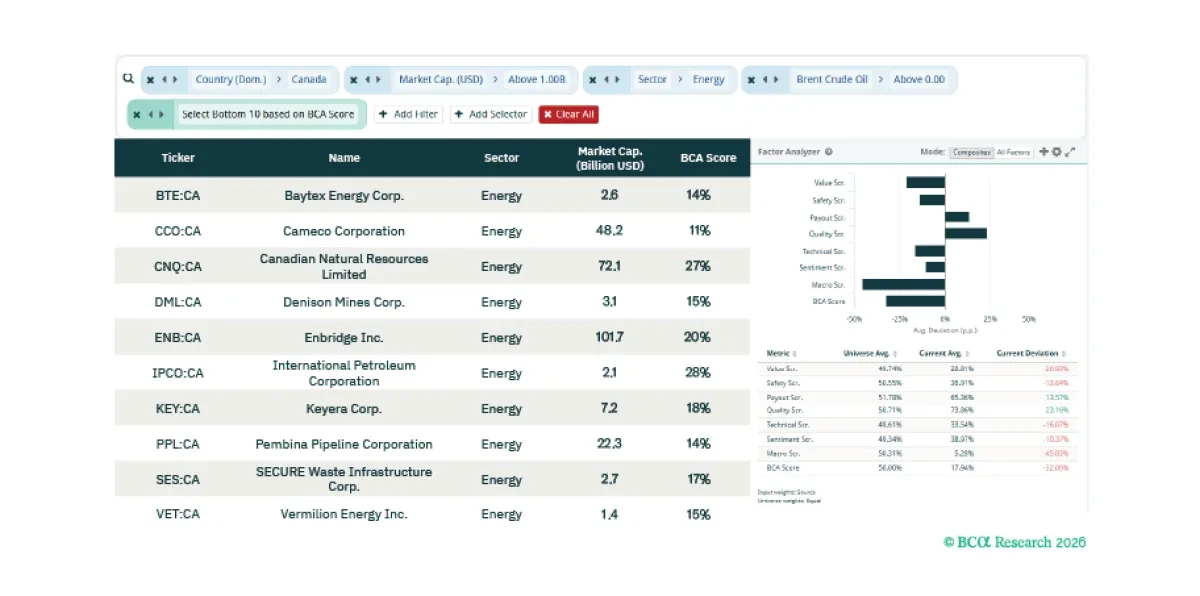Expand the Factor Analyzer to full screen
Image resolution: width=1200 pixels, height=596 pixels.
pyautogui.click(x=1070, y=152)
